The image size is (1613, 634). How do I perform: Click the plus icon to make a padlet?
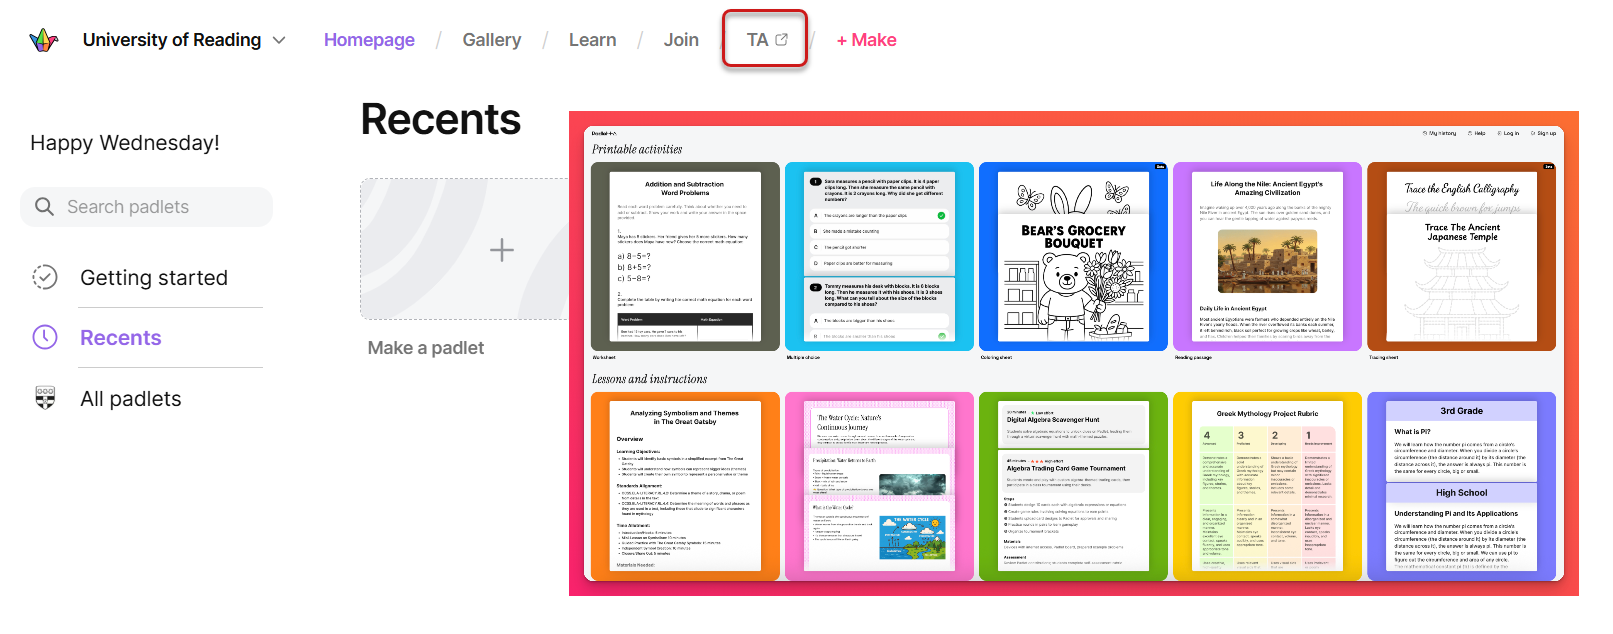tap(501, 250)
